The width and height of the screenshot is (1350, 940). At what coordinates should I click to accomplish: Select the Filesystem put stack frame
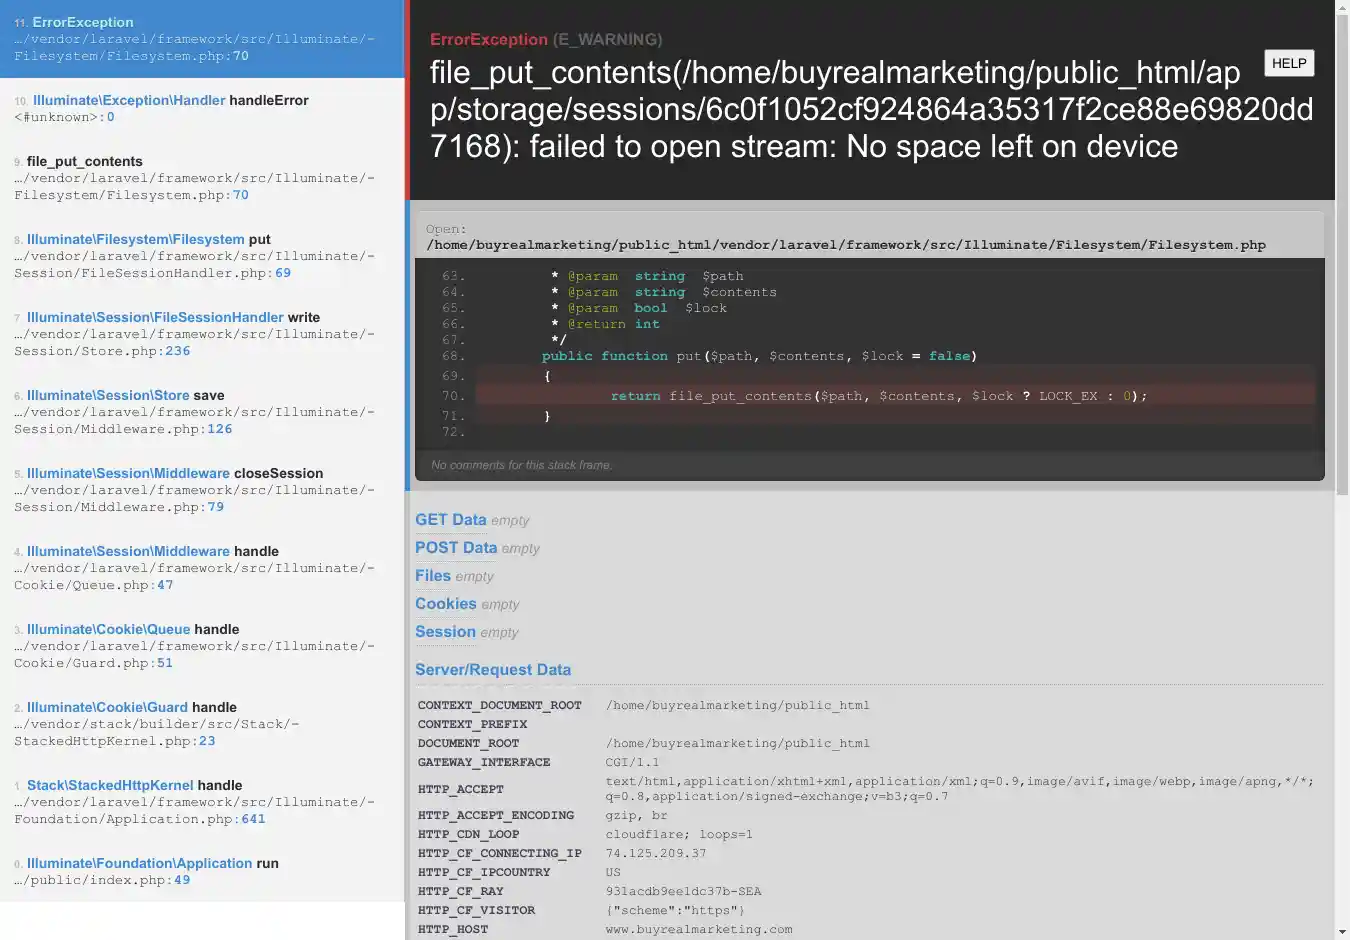[x=200, y=256]
